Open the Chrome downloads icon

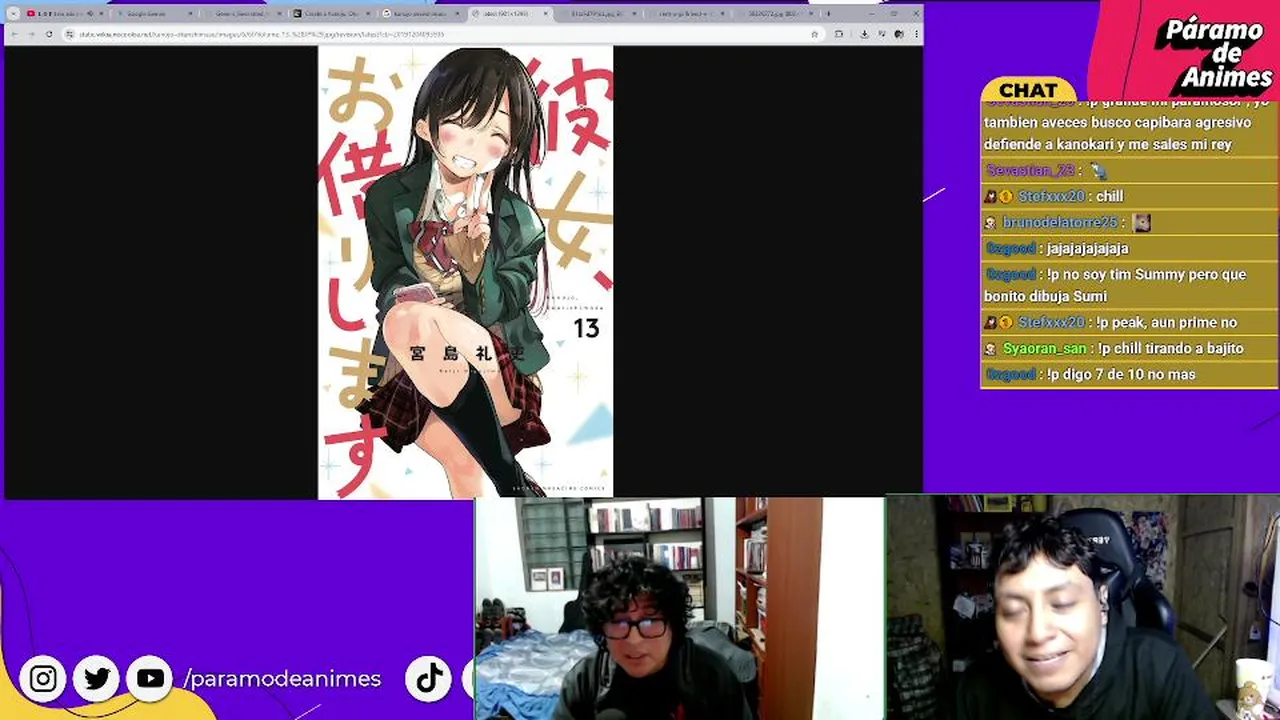(x=864, y=34)
